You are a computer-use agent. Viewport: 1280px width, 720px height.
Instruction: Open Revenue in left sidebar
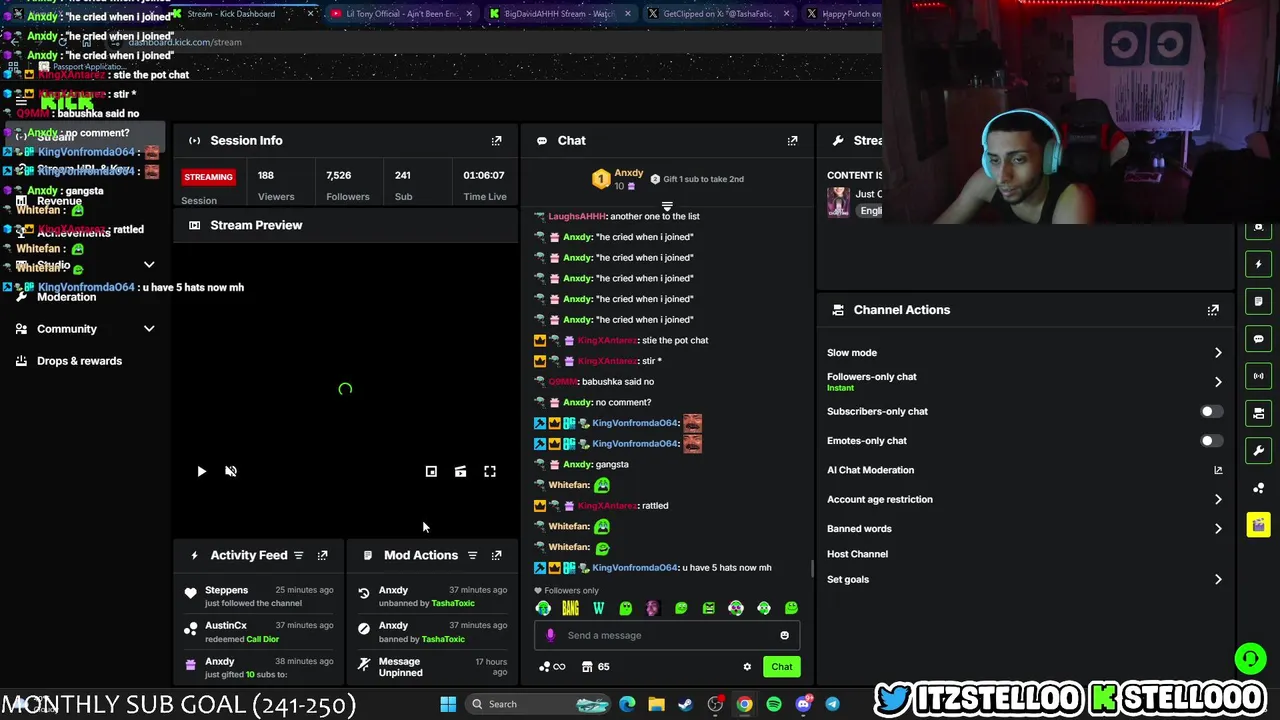[x=59, y=201]
